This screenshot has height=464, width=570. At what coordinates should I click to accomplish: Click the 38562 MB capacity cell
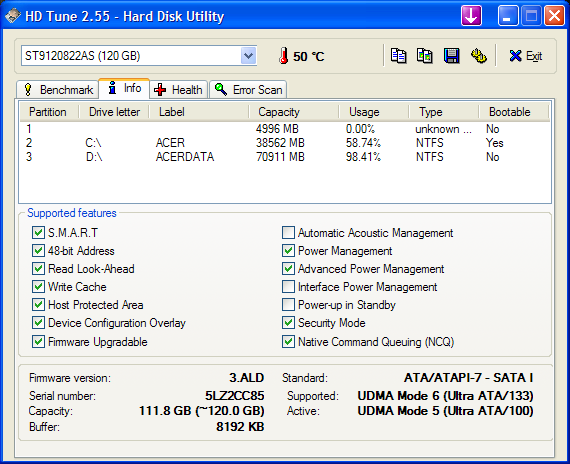coord(280,143)
